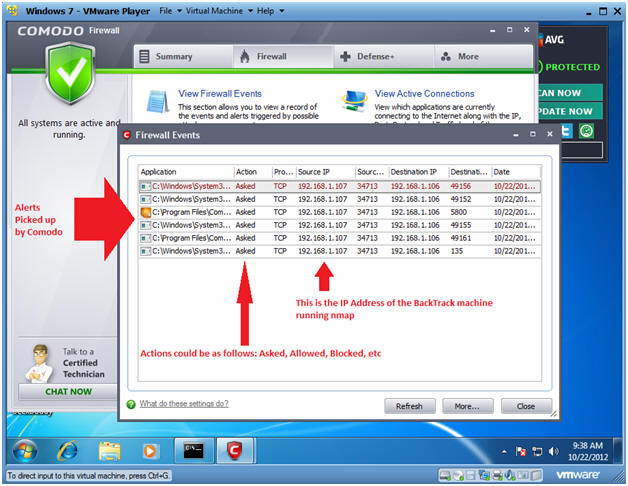Image resolution: width=628 pixels, height=486 pixels.
Task: Click the VMware printer device status icon
Action: (497, 476)
